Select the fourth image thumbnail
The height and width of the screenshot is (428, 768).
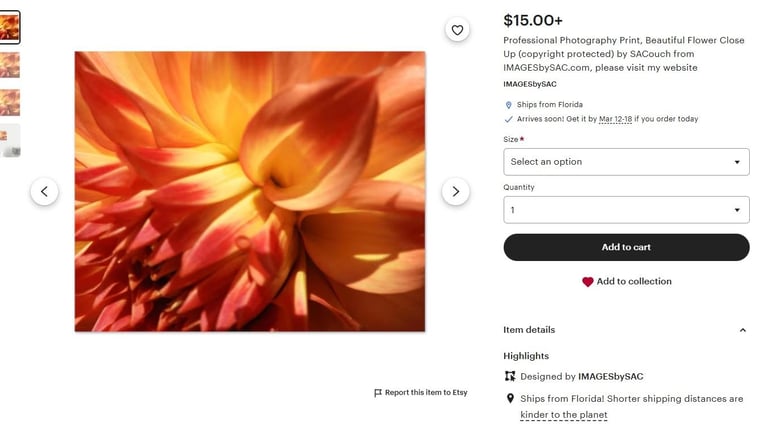coord(10,141)
